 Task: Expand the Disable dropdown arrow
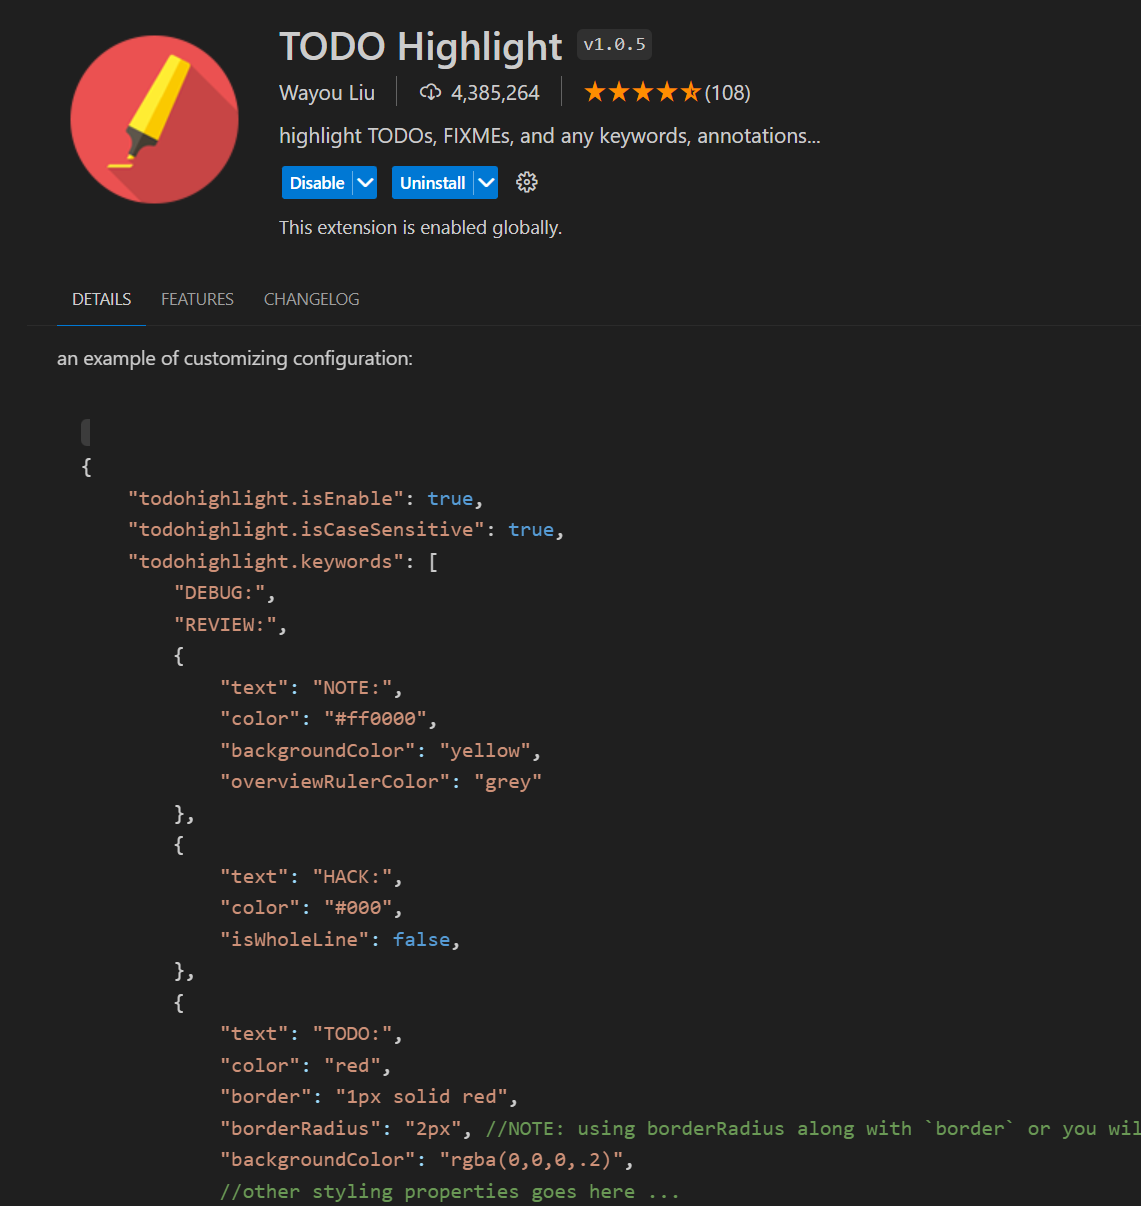(366, 183)
